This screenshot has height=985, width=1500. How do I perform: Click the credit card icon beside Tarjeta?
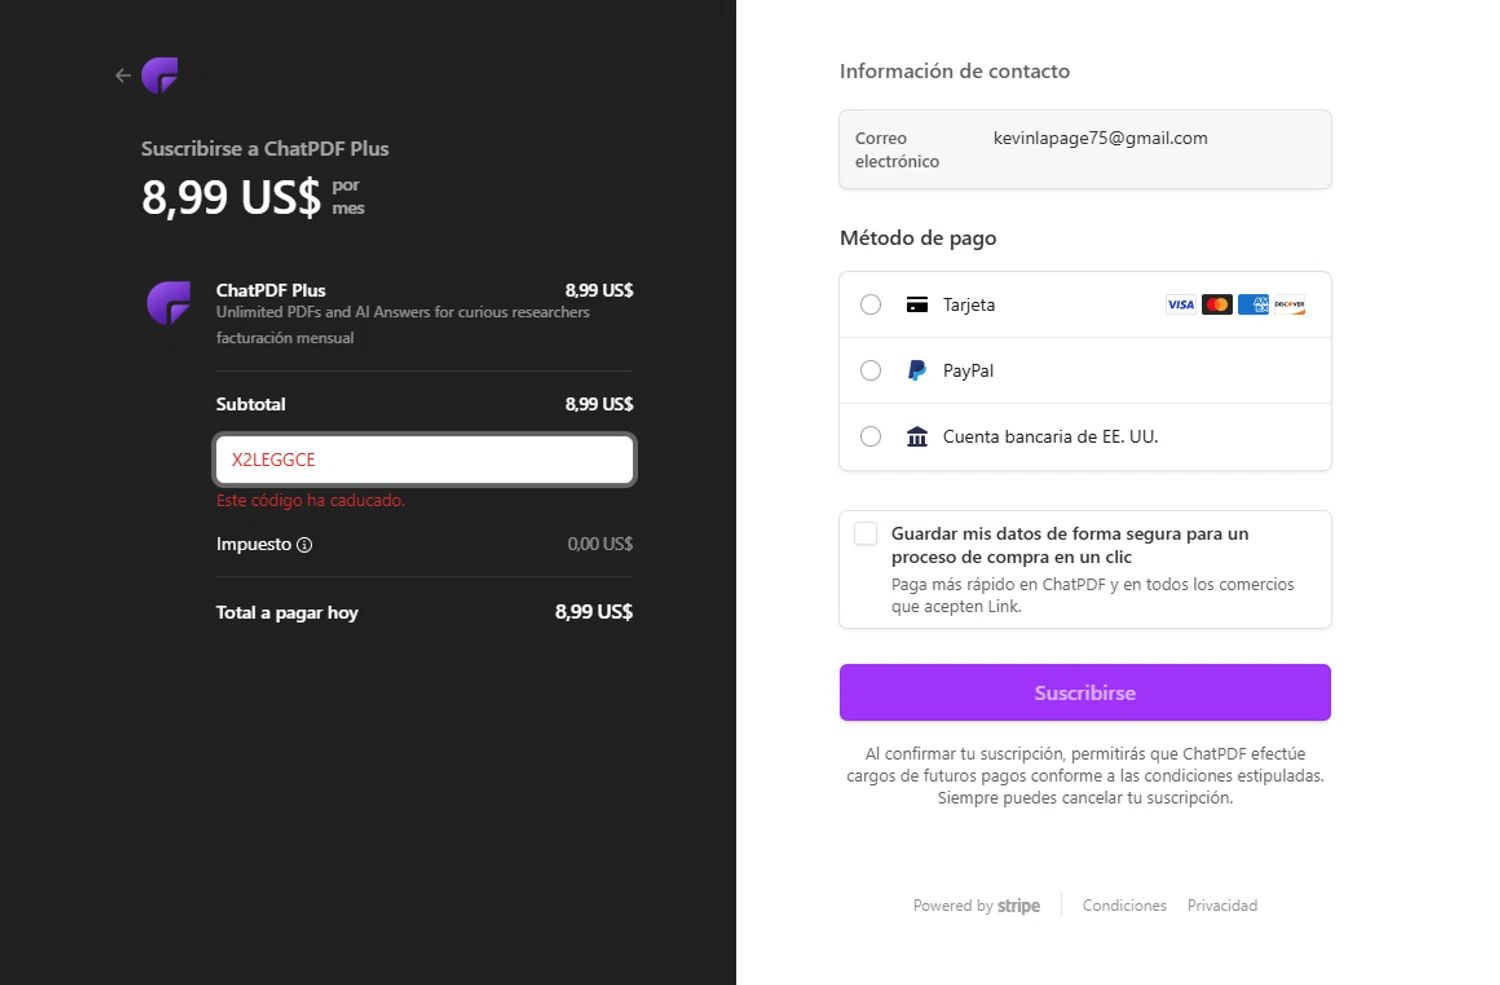[917, 305]
